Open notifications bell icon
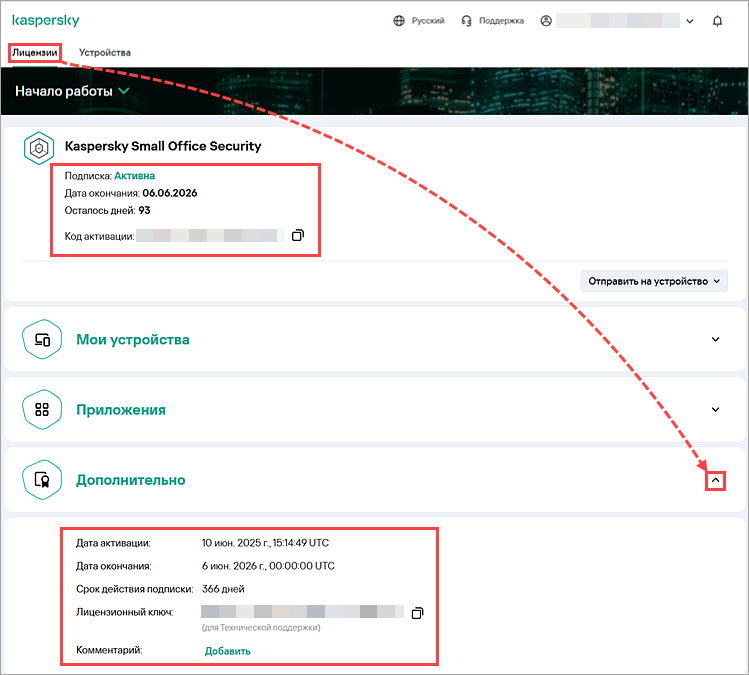 click(x=717, y=21)
